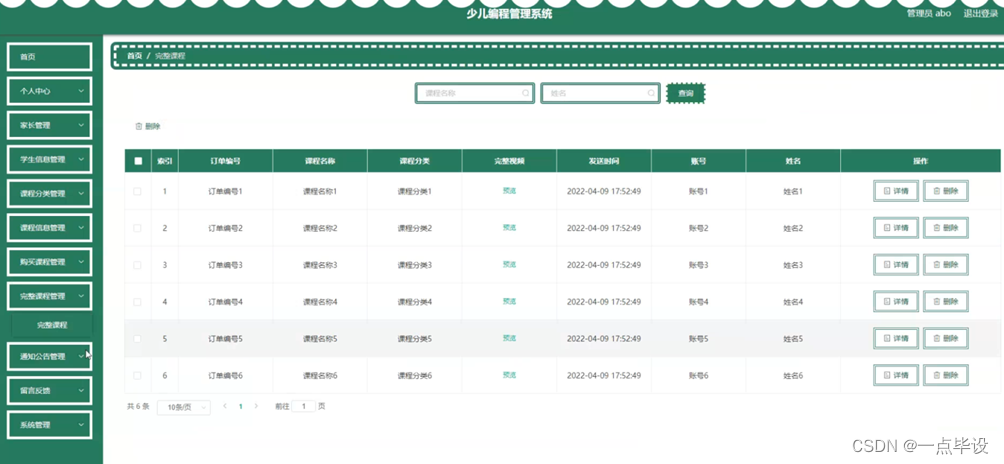
Task: Open 详情 for row 姓名2
Action: tap(896, 228)
